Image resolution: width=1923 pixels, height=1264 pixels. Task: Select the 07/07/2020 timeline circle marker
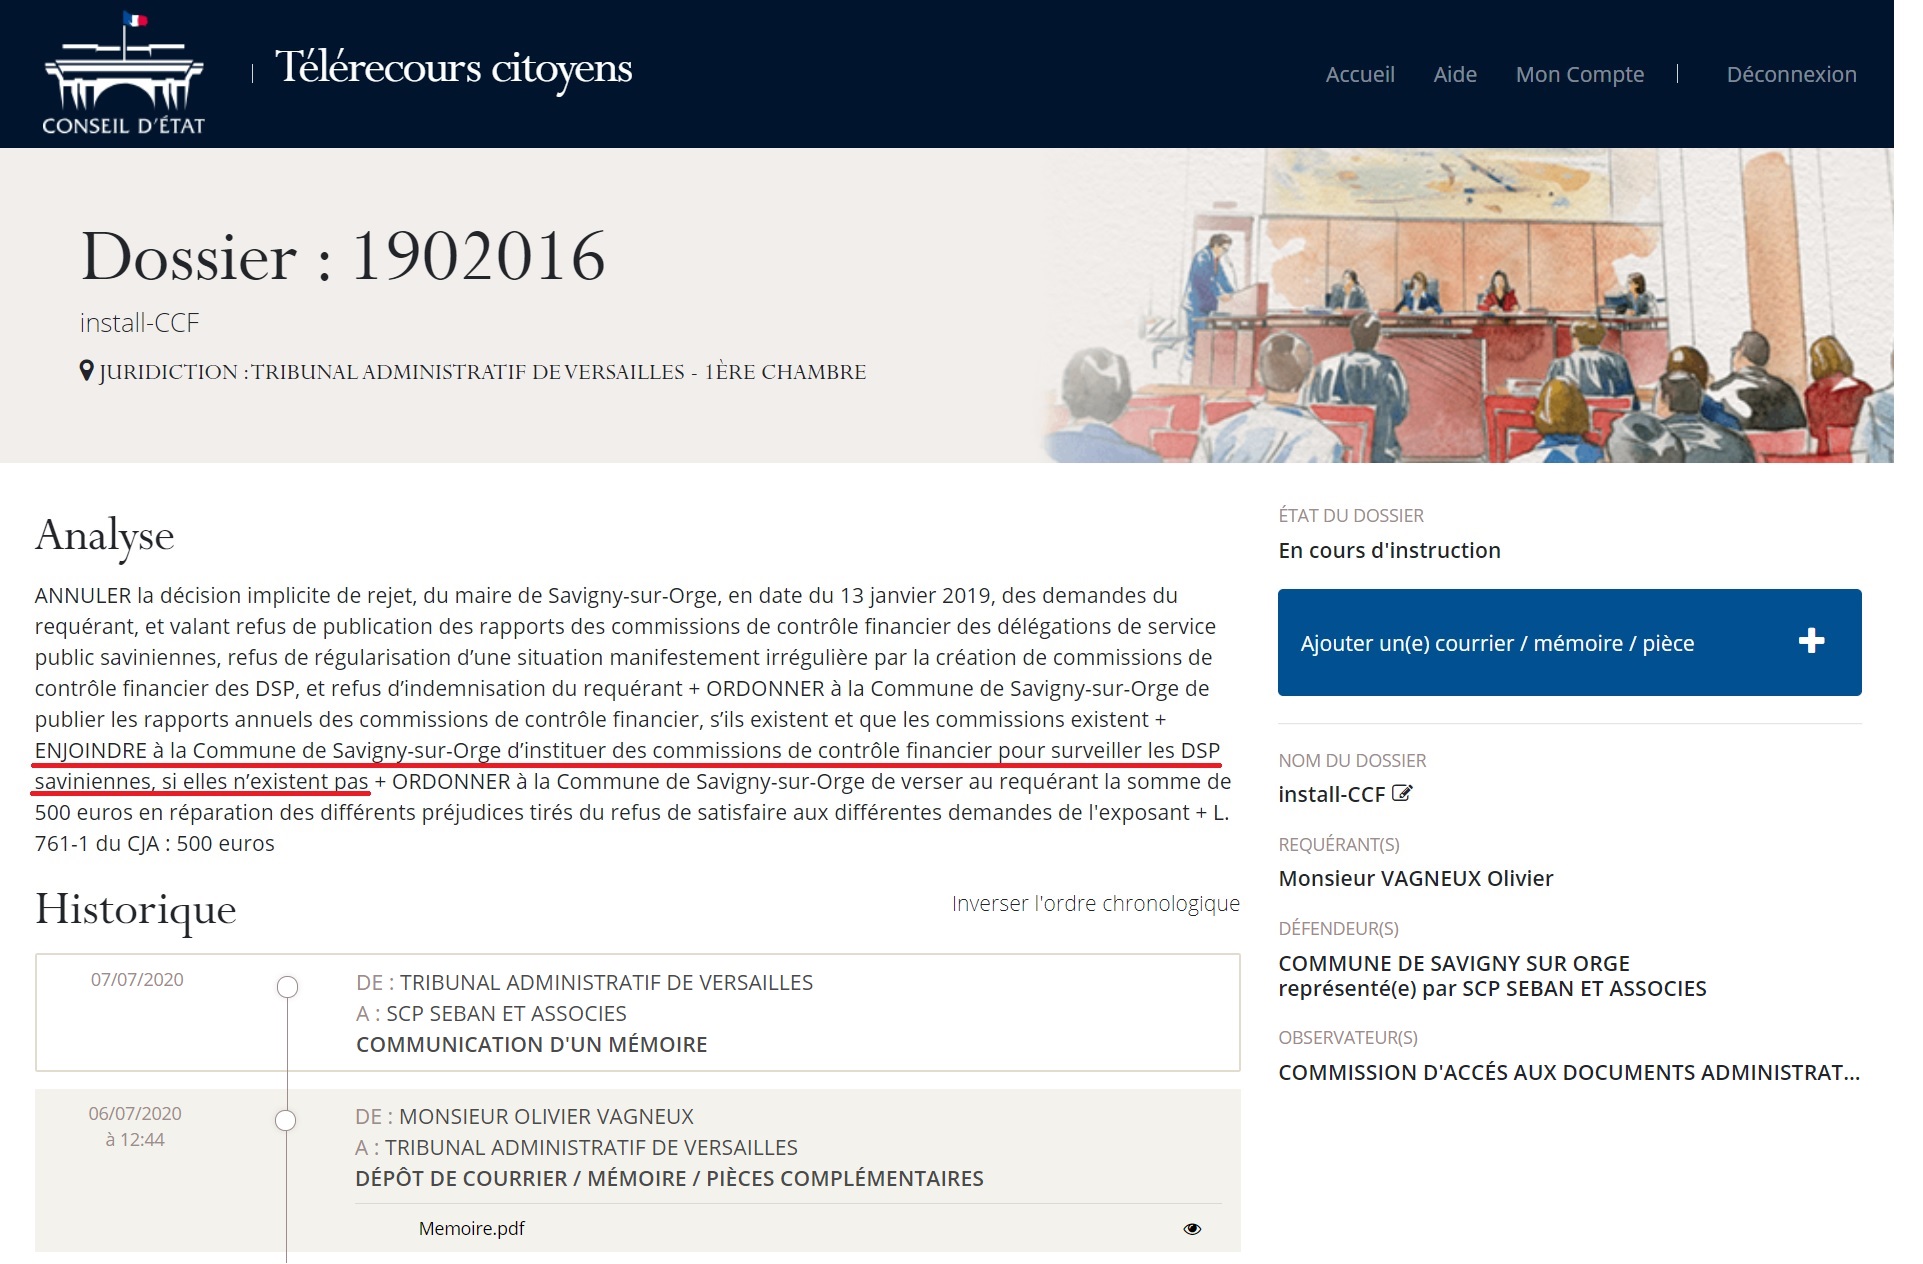pos(287,987)
